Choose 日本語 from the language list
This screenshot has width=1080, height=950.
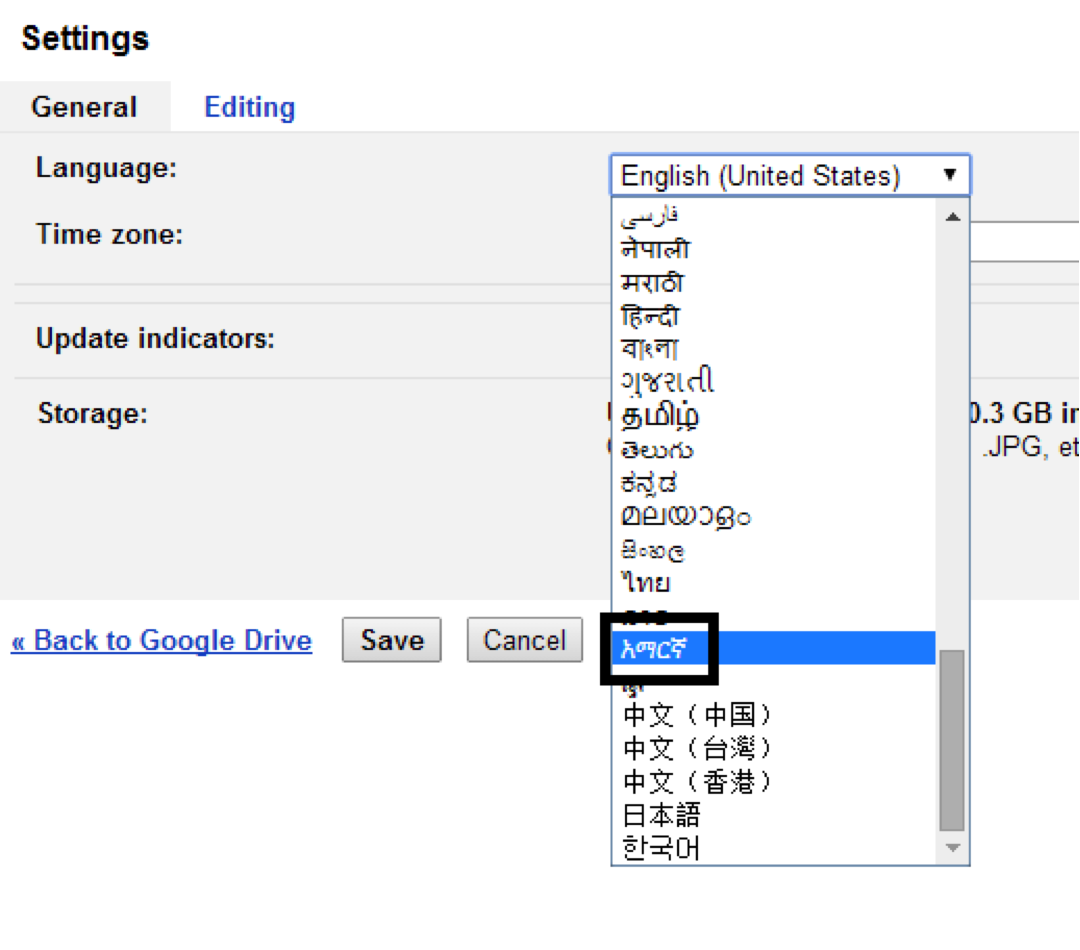(x=661, y=814)
